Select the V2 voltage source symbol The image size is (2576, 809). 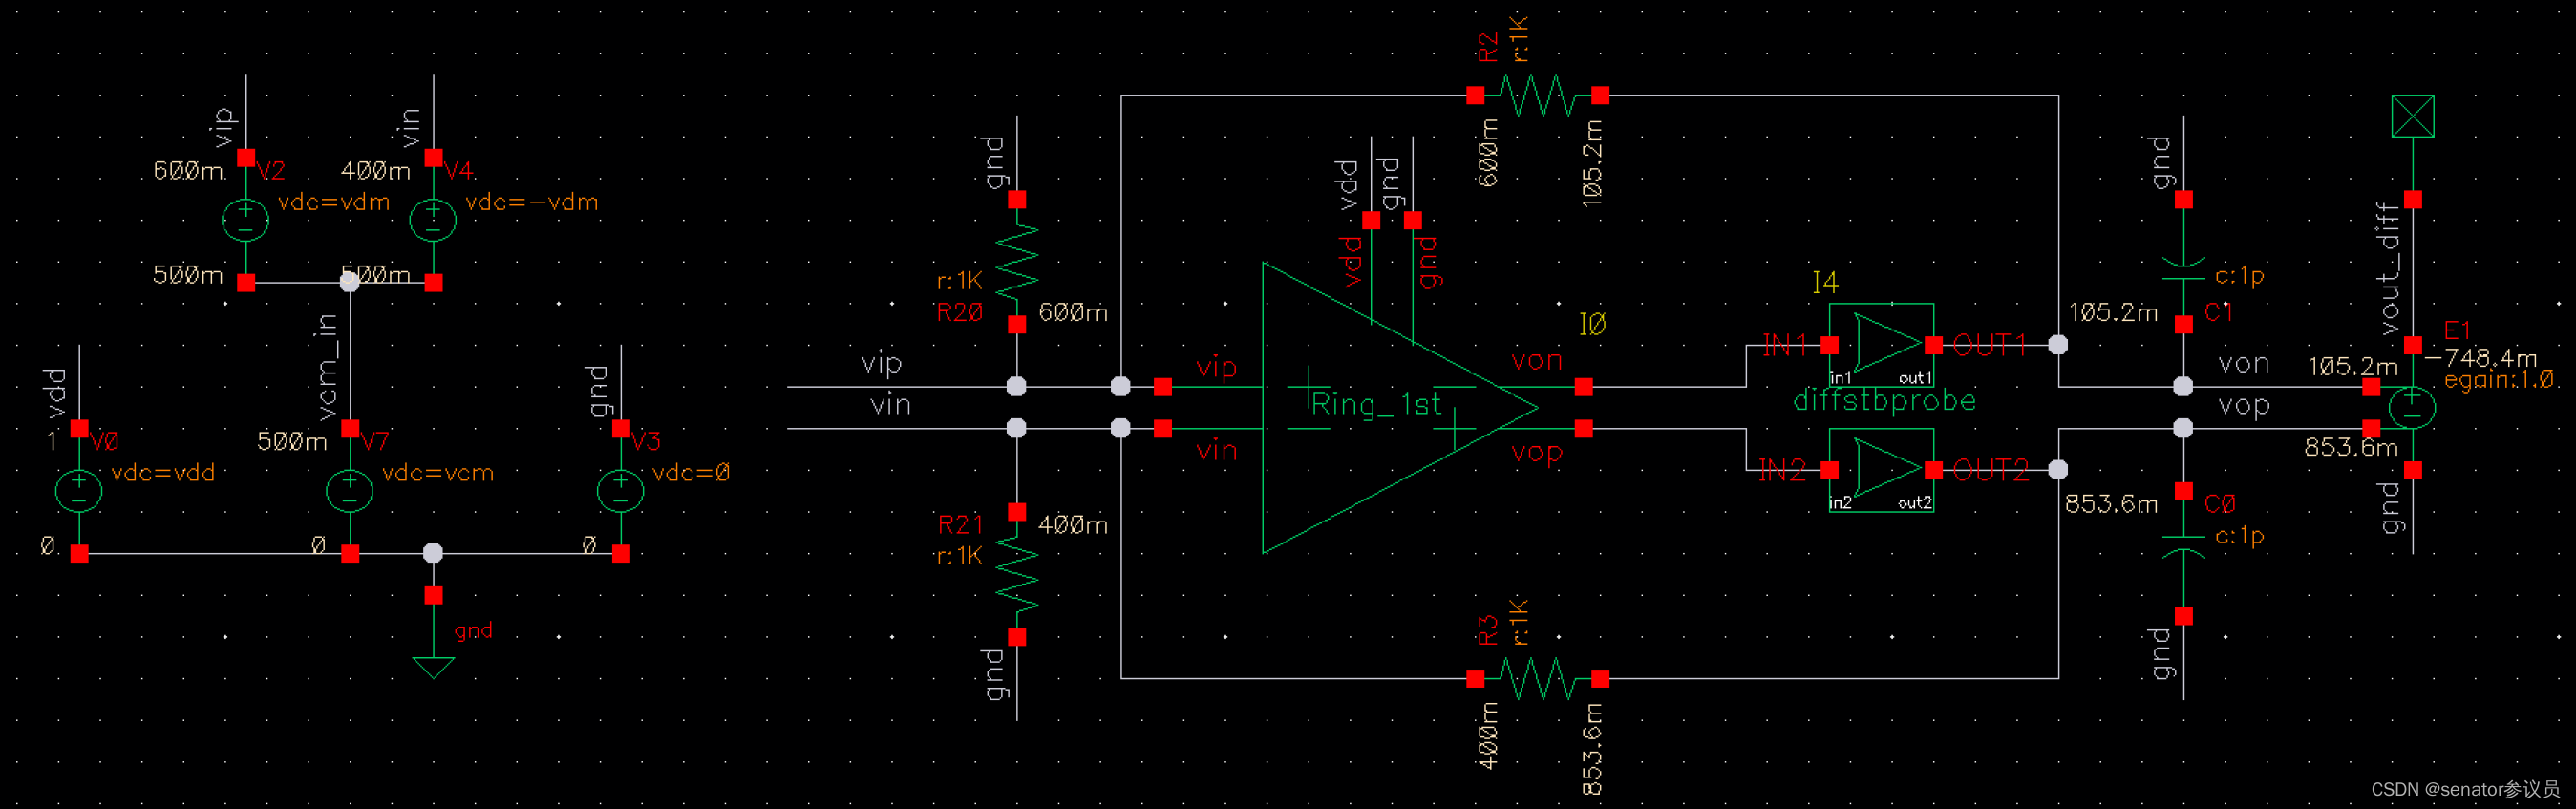245,220
